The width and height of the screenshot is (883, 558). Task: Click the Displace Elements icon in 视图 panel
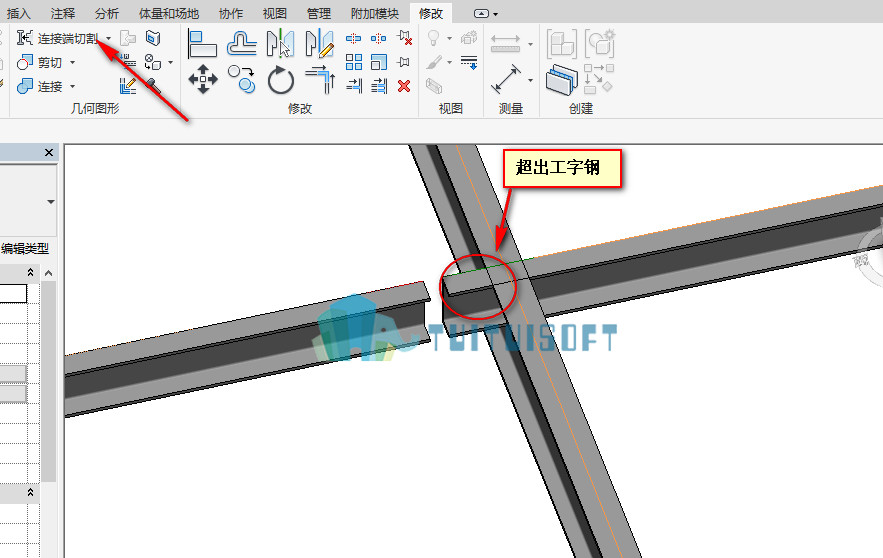pyautogui.click(x=469, y=38)
